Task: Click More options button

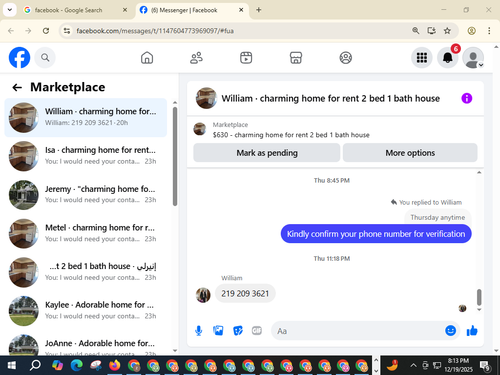Action: click(410, 153)
